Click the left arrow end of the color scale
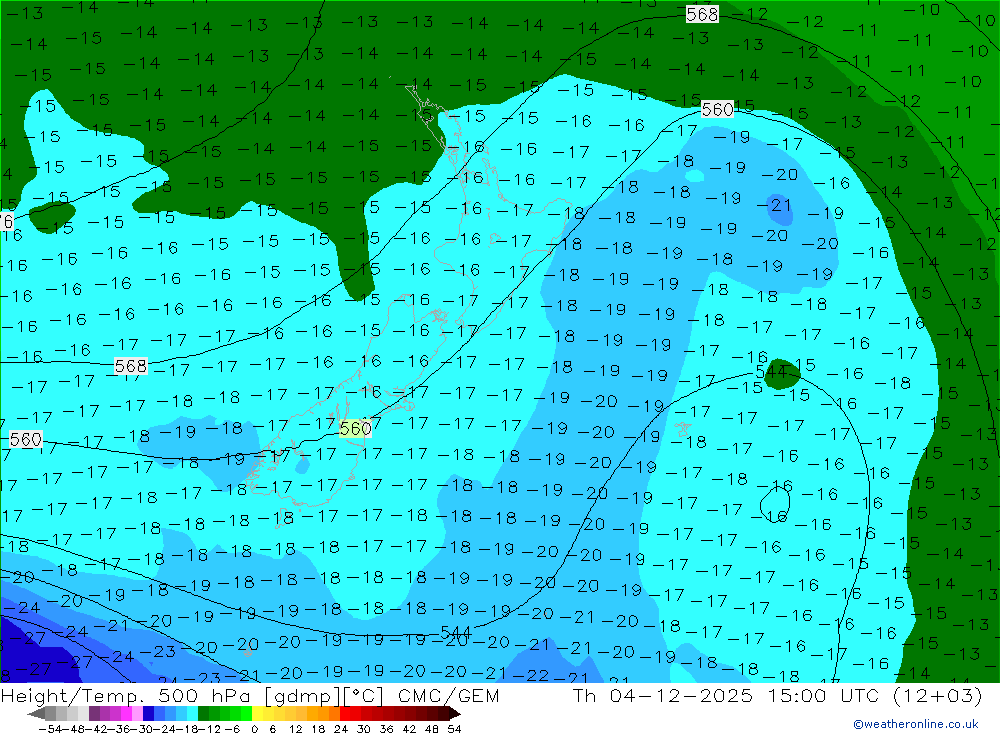 point(37,713)
